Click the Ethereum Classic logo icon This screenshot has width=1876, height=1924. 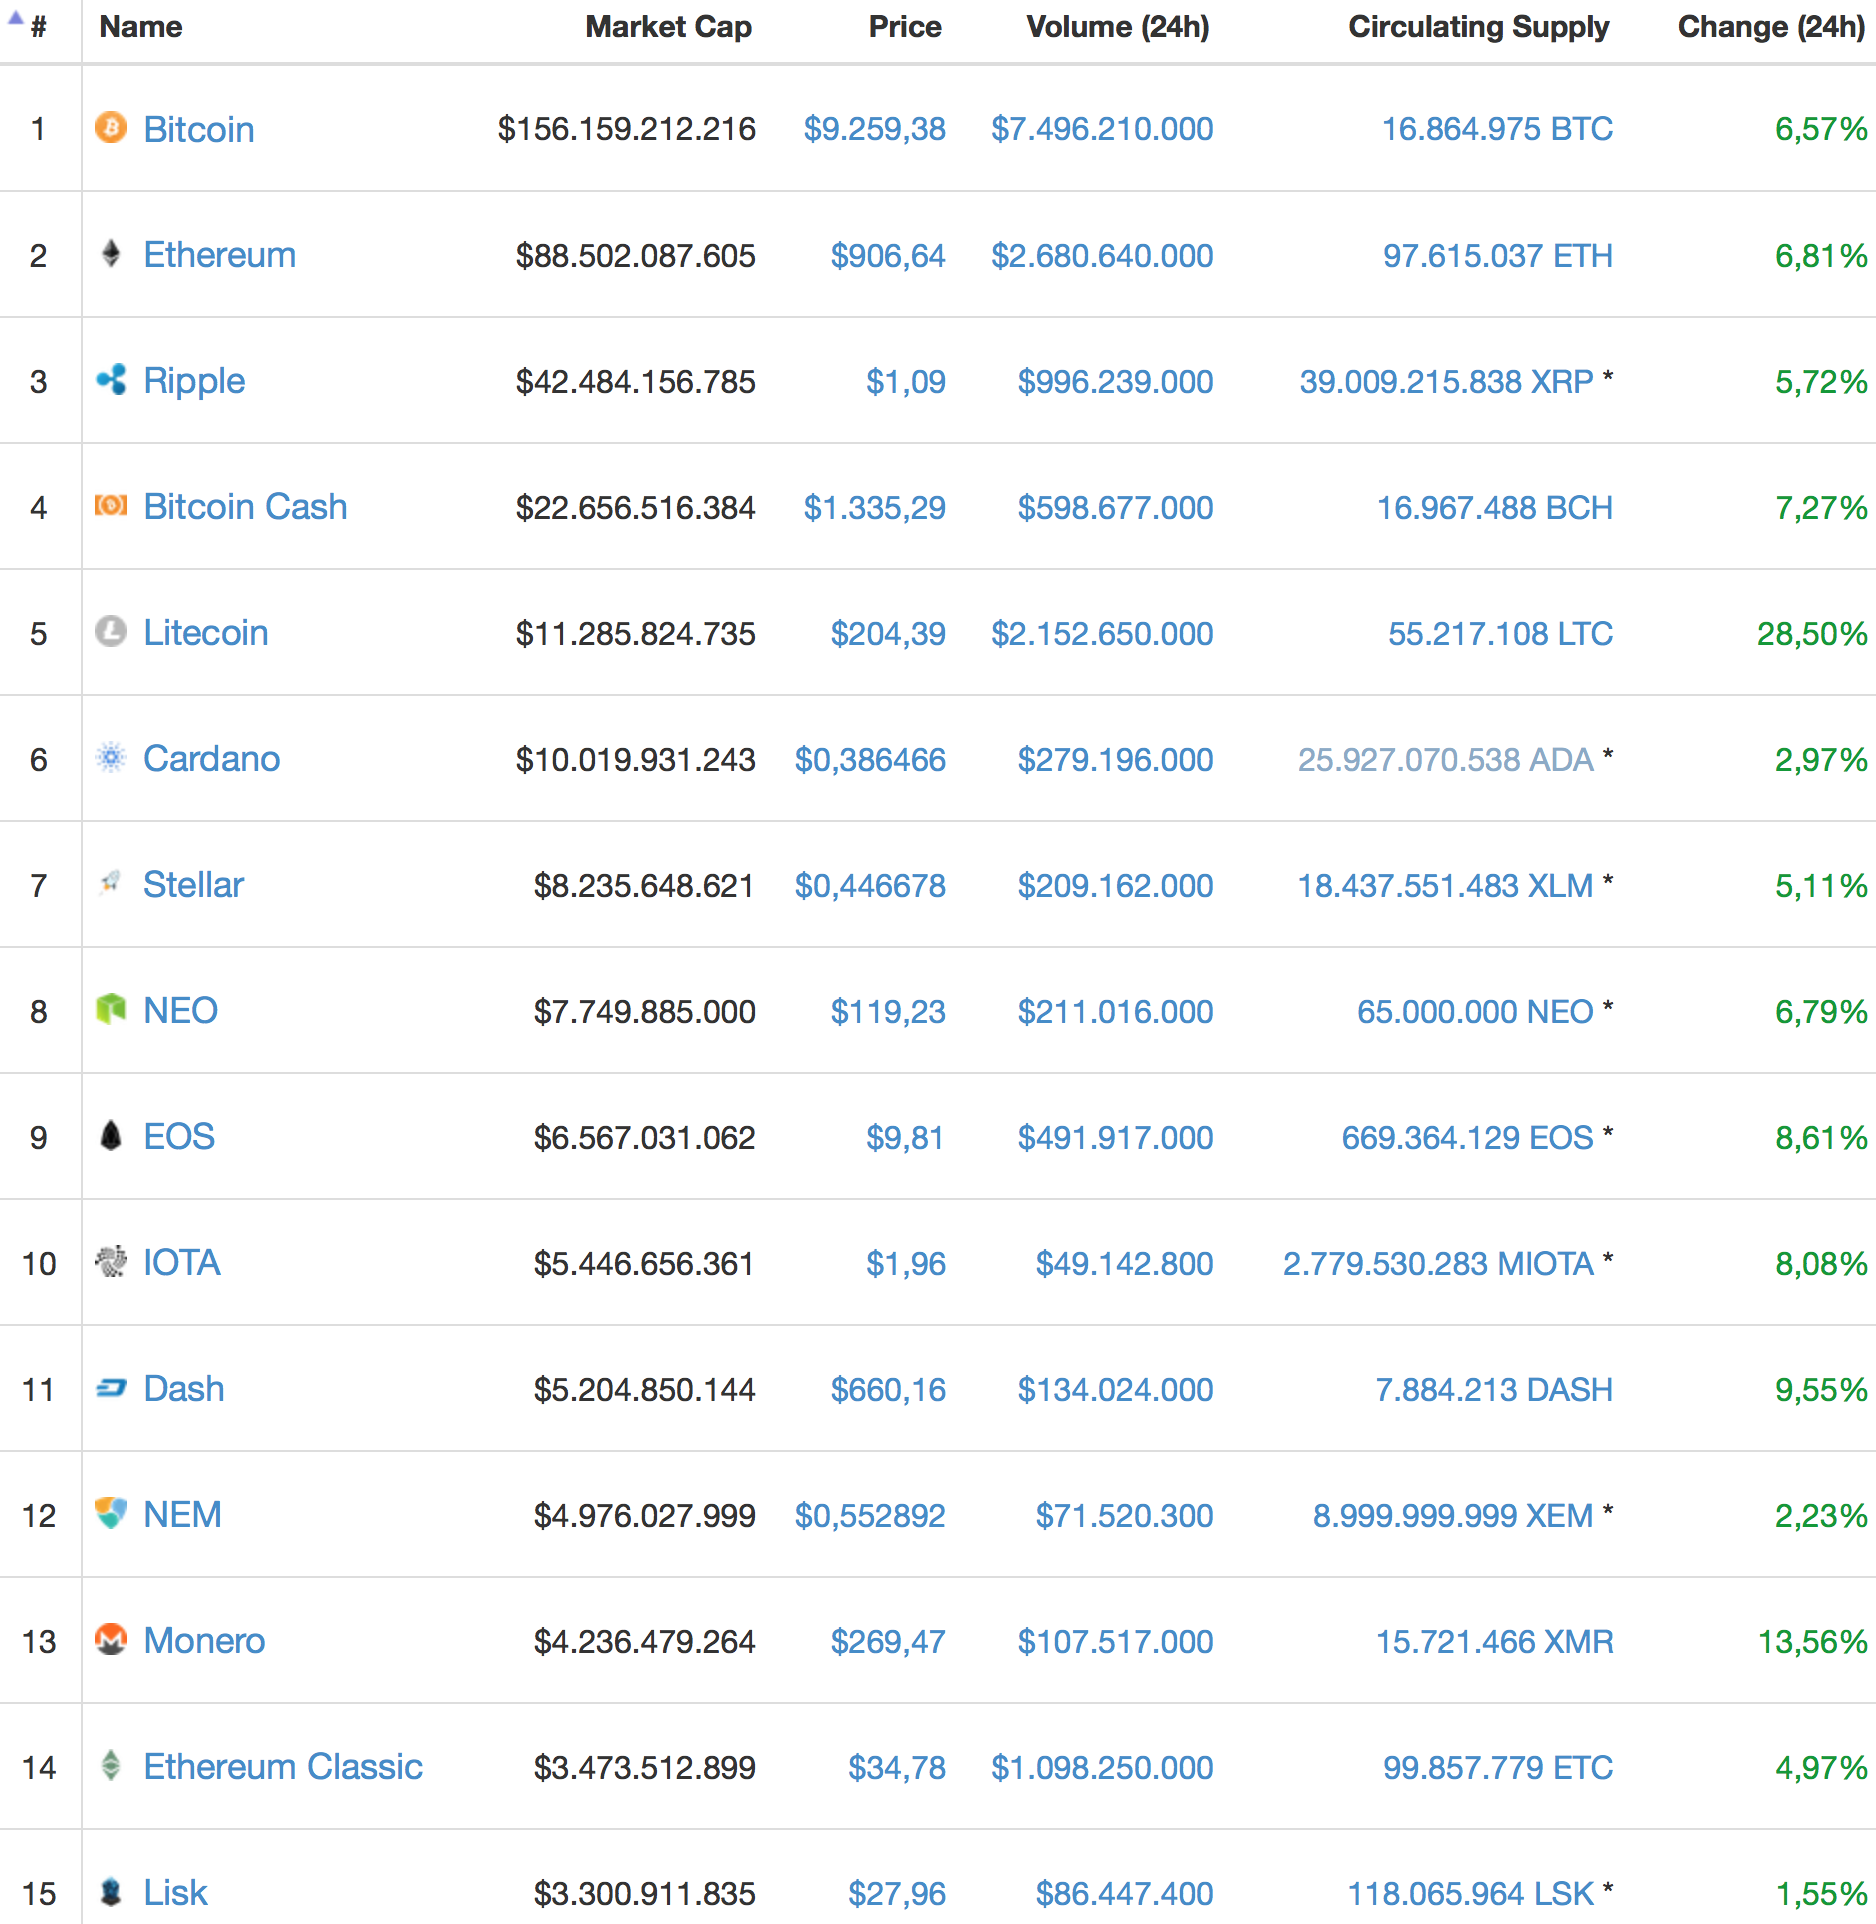click(x=111, y=1766)
